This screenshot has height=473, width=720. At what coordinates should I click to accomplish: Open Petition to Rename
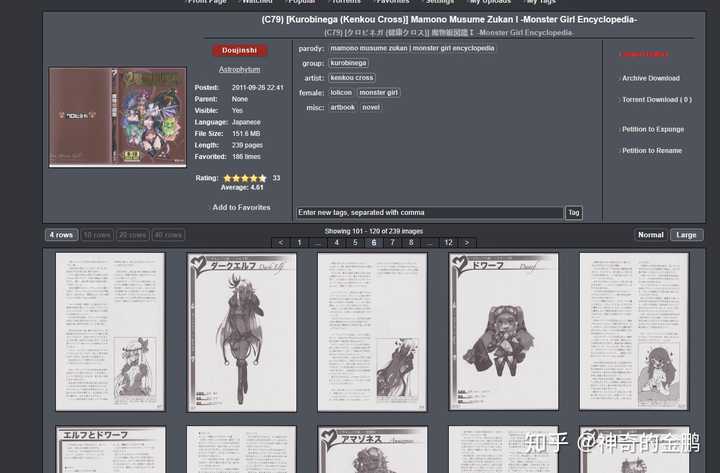[652, 151]
